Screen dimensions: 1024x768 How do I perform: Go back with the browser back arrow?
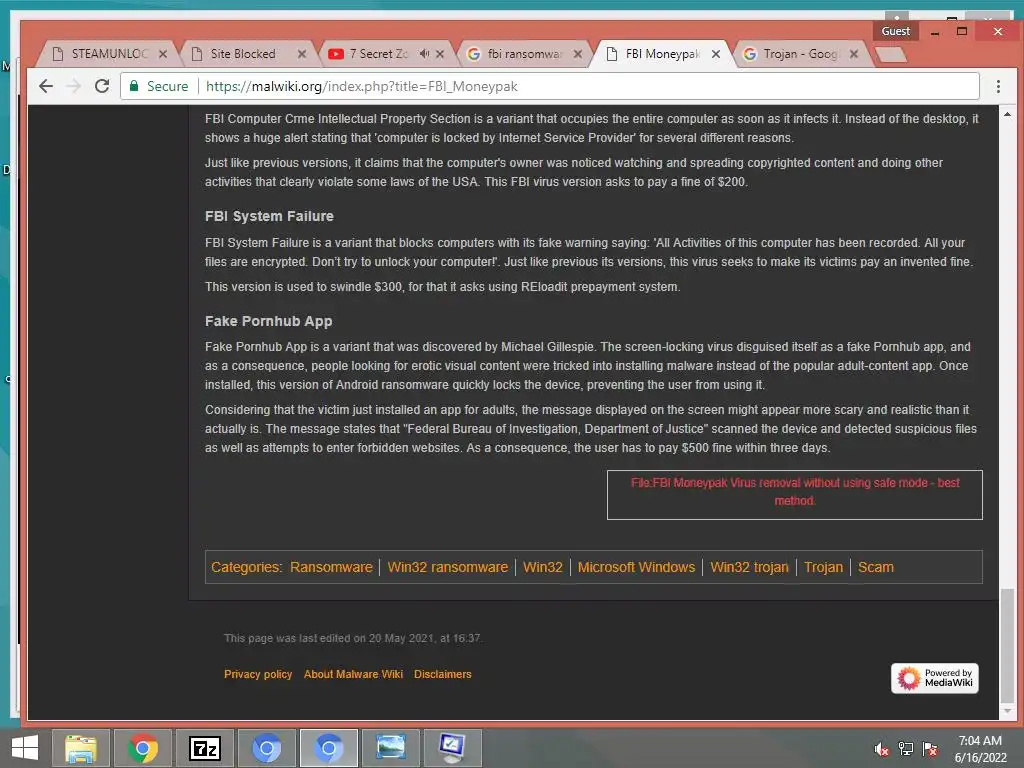coord(46,86)
